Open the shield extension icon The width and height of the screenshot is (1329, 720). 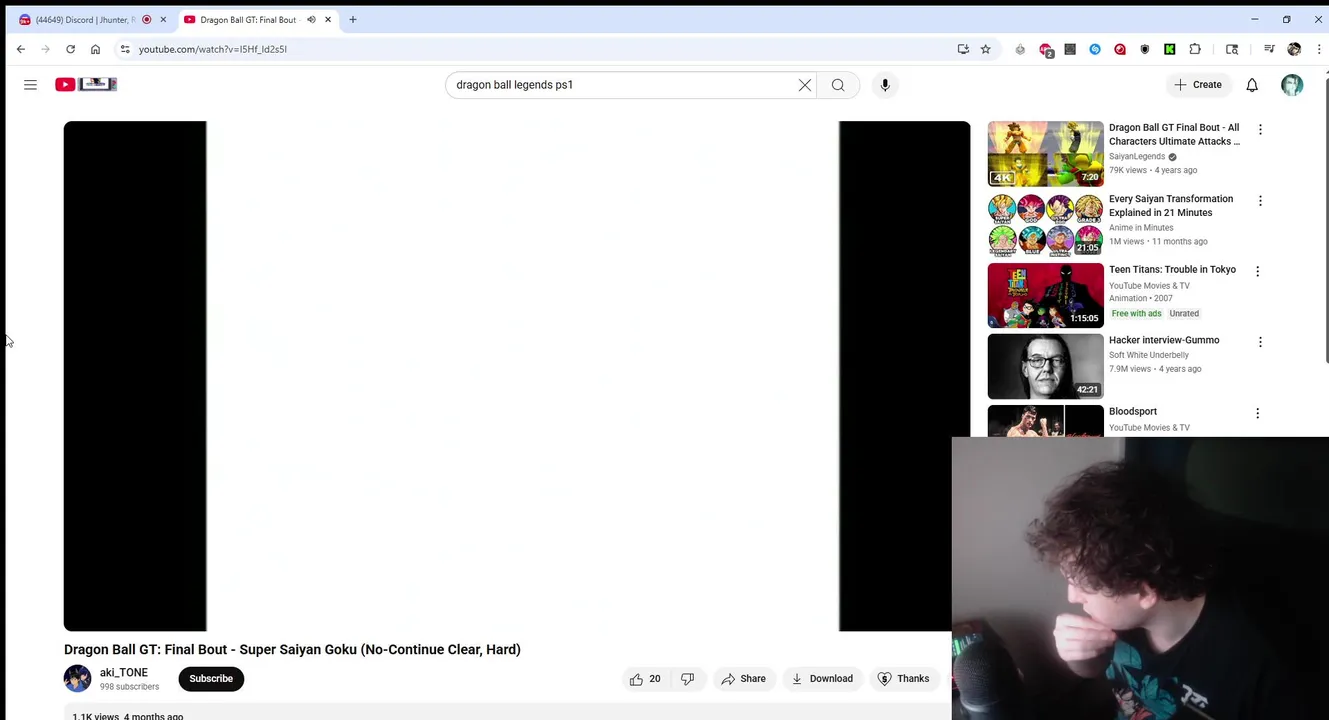click(1145, 49)
